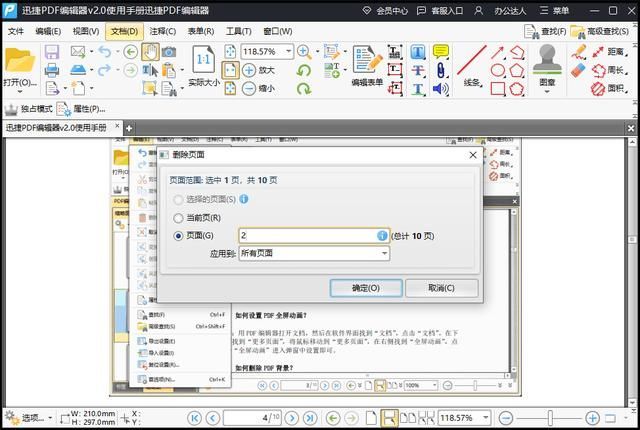Go to the next page in the status bar
Screen dimensions: 640x430
click(x=291, y=418)
